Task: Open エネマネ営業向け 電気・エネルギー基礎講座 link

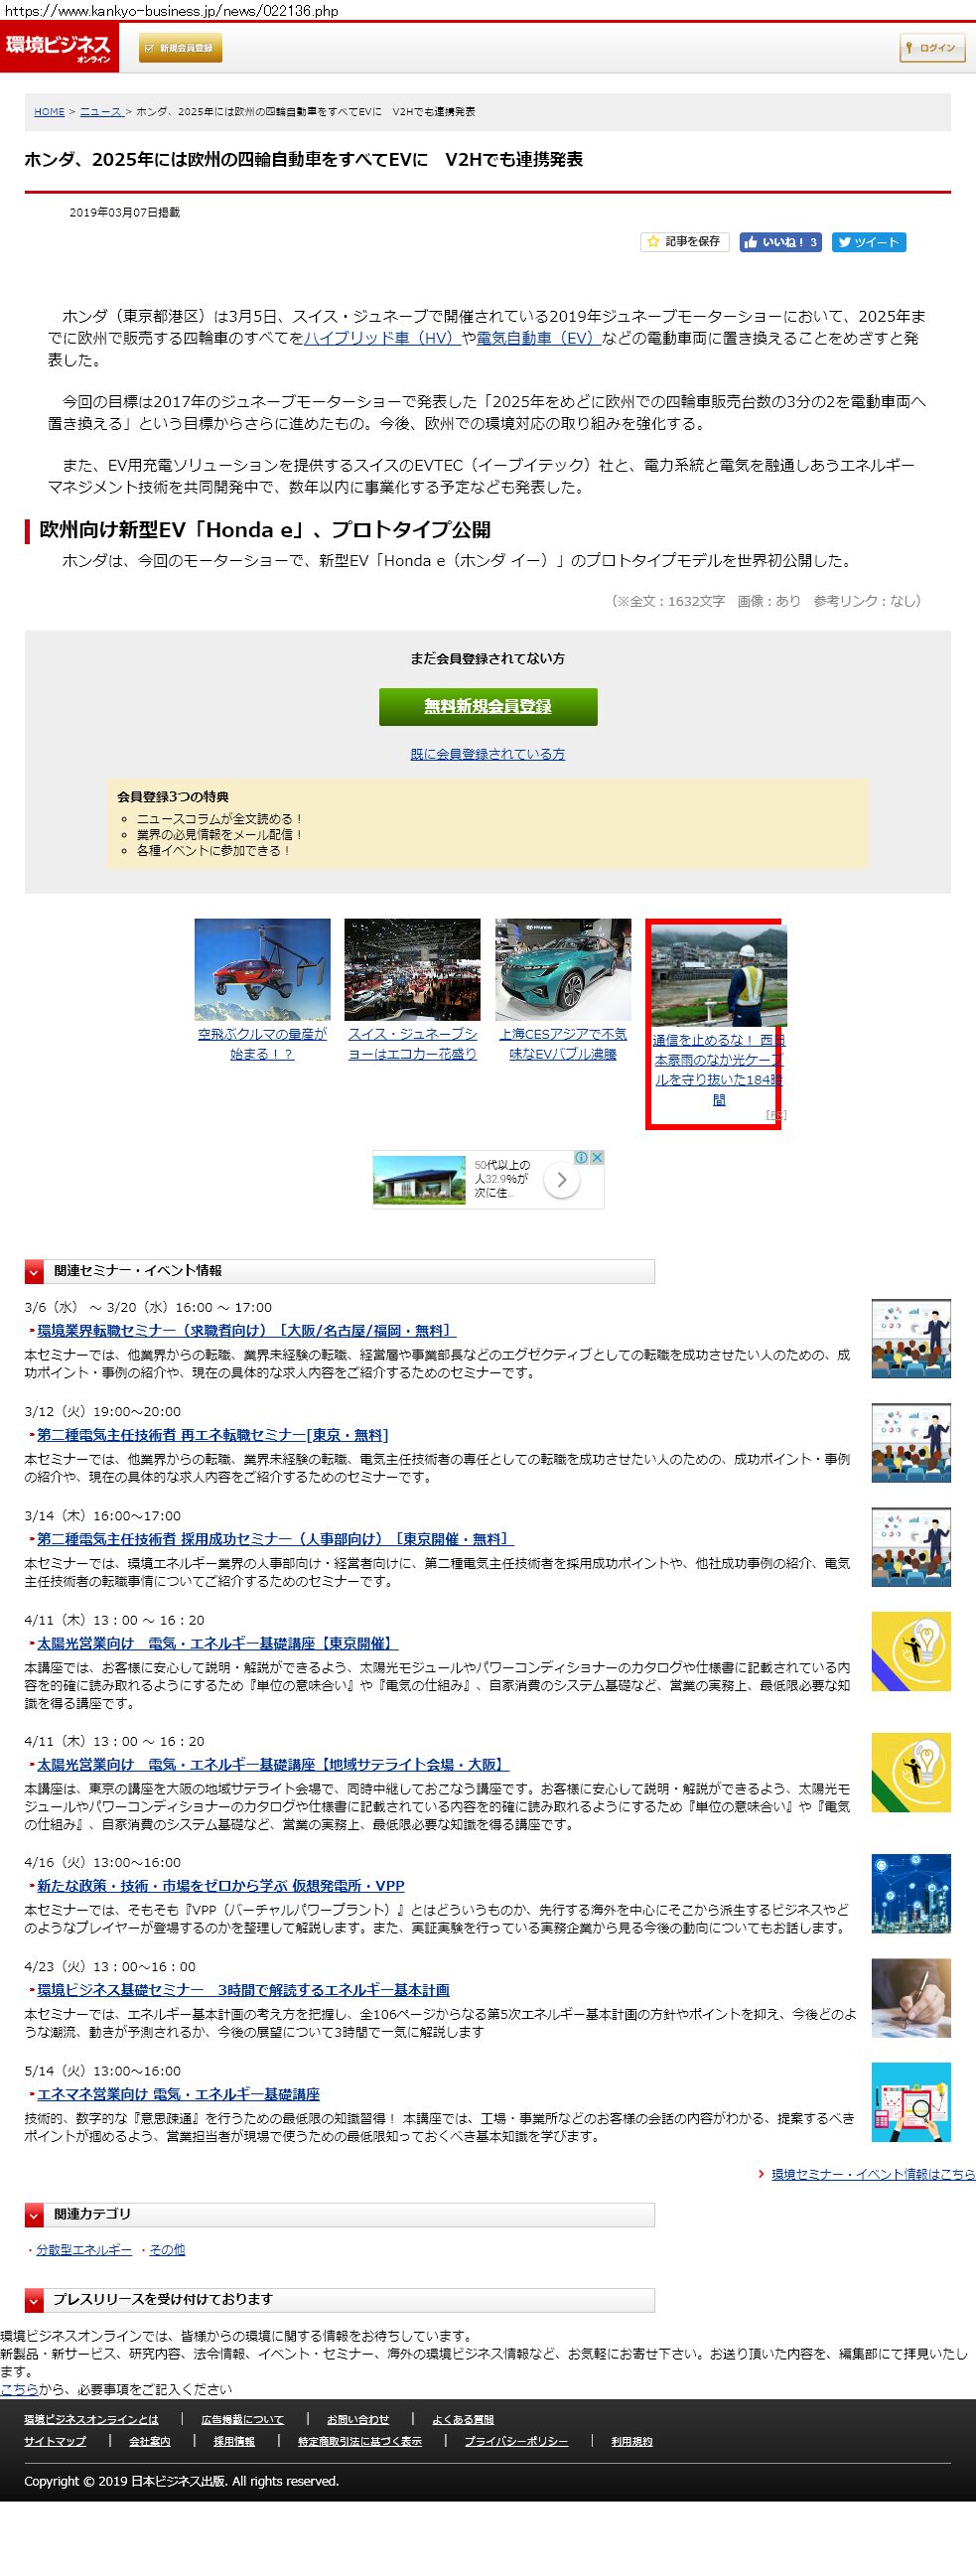Action: [178, 2094]
